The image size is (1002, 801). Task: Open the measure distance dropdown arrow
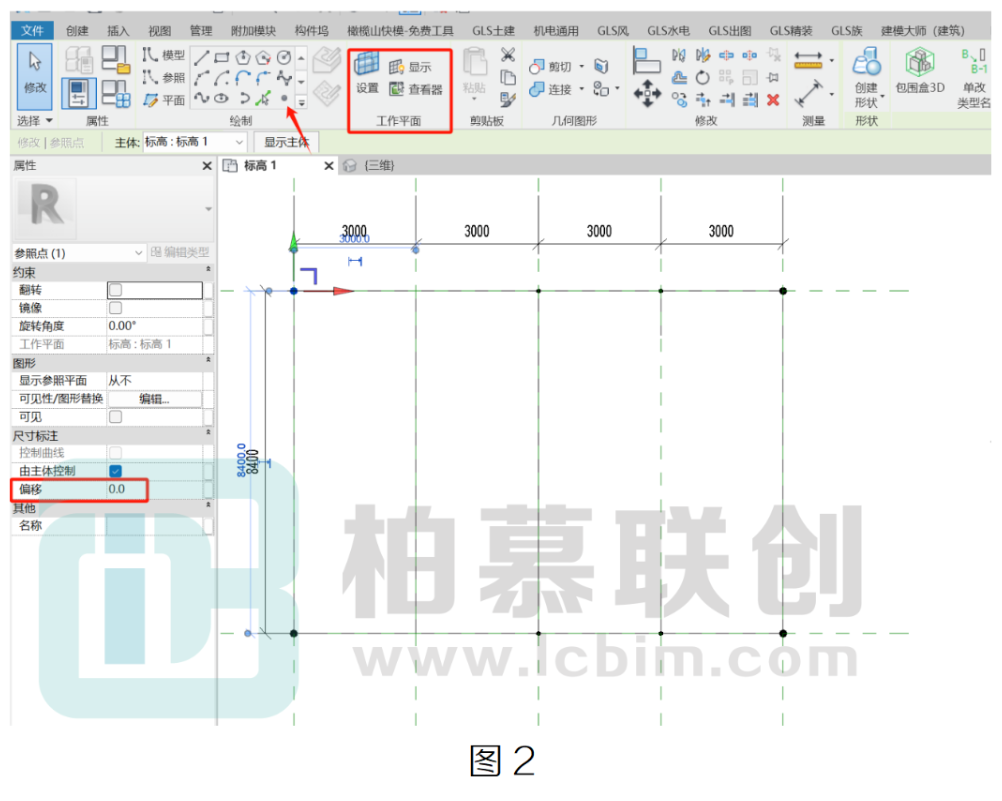(x=831, y=60)
